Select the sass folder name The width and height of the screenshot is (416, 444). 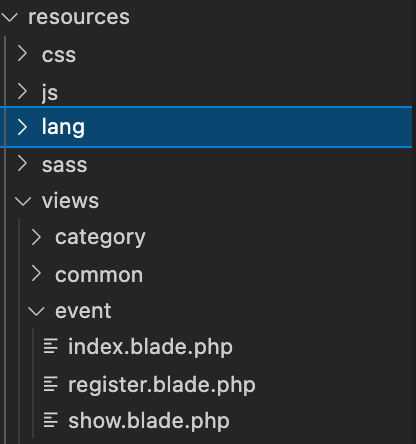coord(65,165)
